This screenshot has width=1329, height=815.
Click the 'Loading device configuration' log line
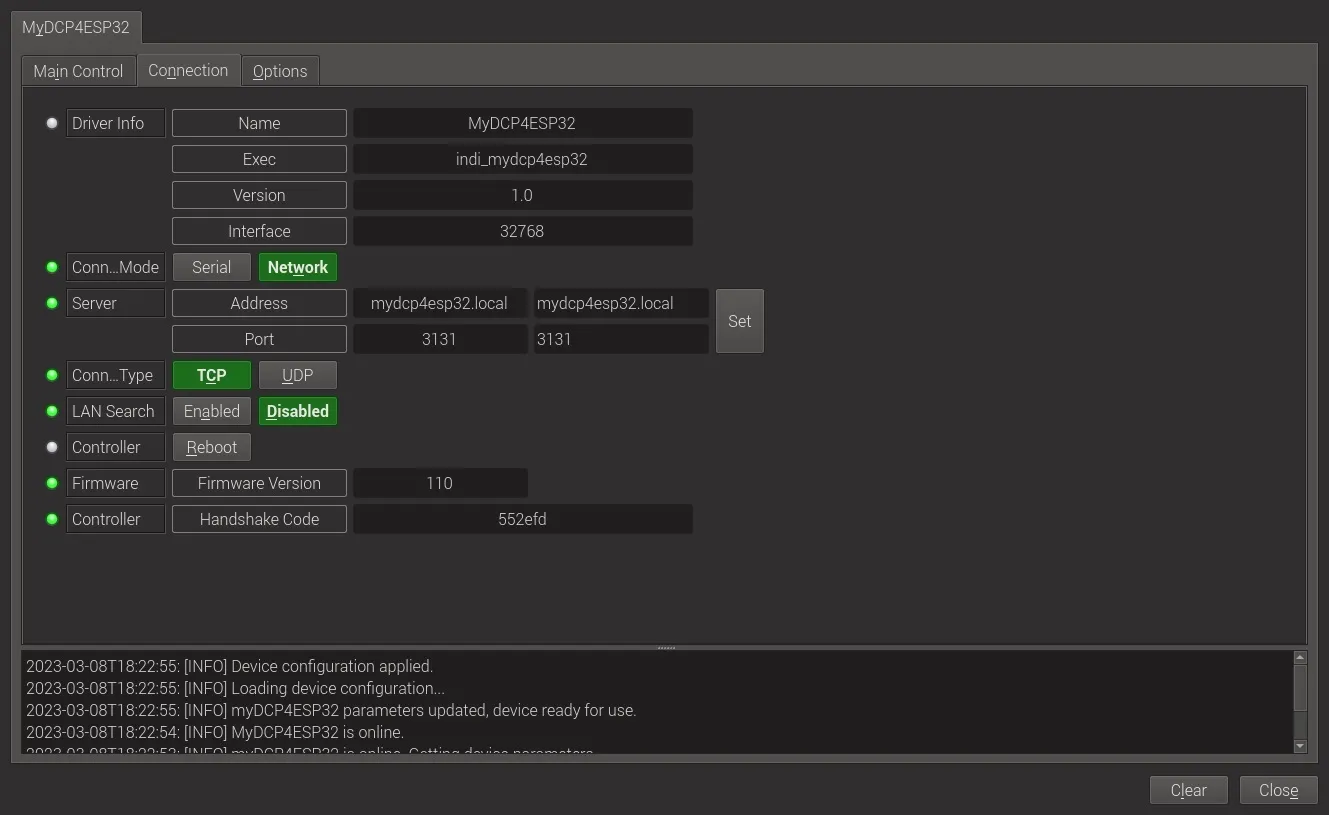(235, 688)
